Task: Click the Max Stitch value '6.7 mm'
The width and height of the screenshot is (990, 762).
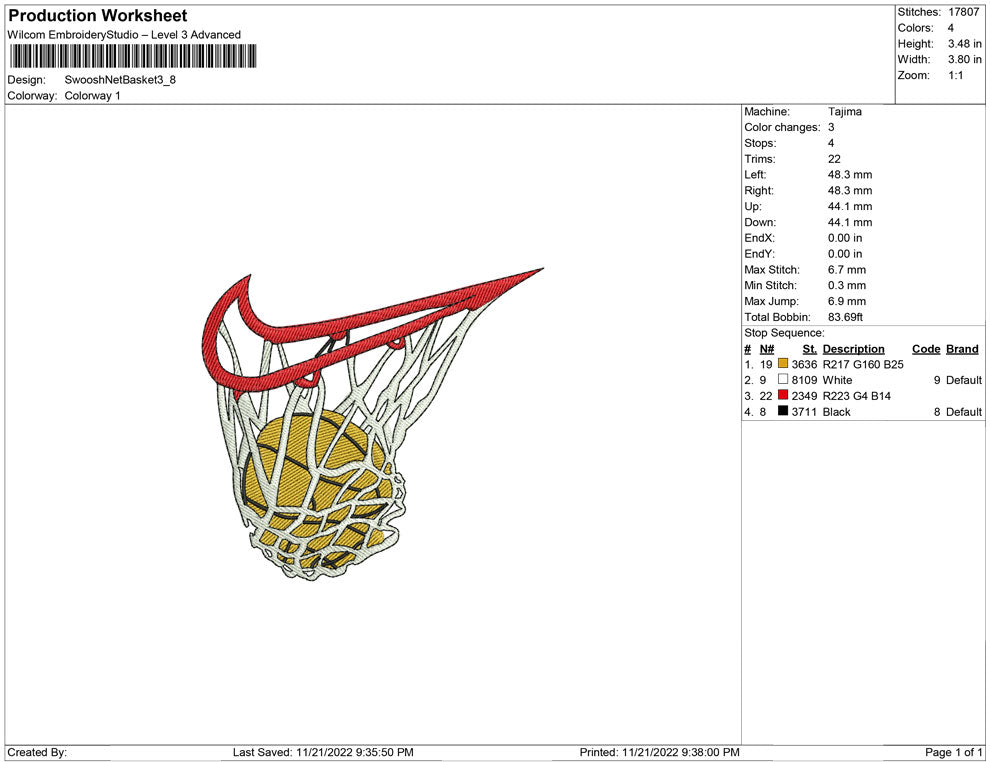Action: tap(847, 269)
